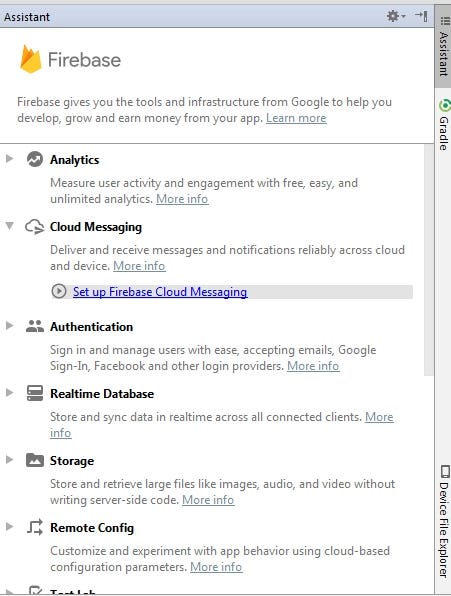451x596 pixels.
Task: Click the Remote Config heading text
Action: point(92,528)
